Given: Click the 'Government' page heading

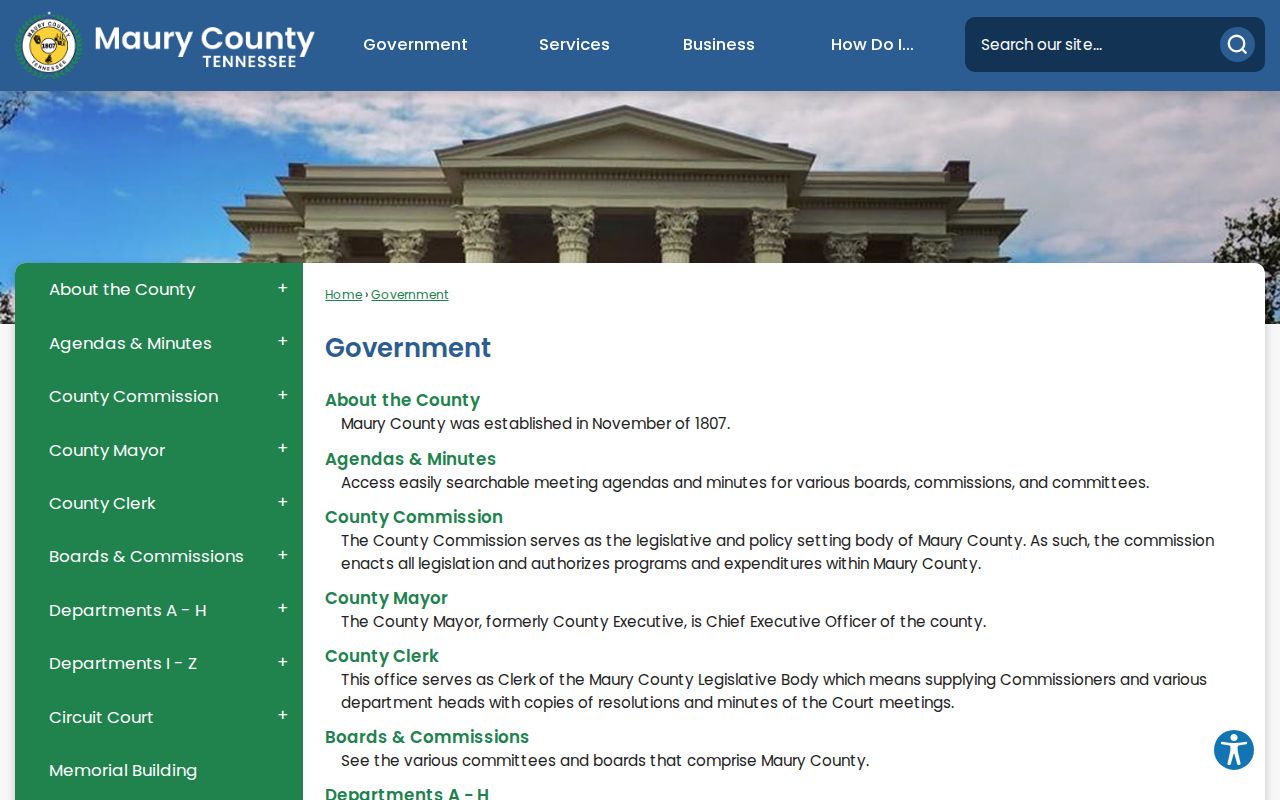Looking at the screenshot, I should [x=408, y=348].
